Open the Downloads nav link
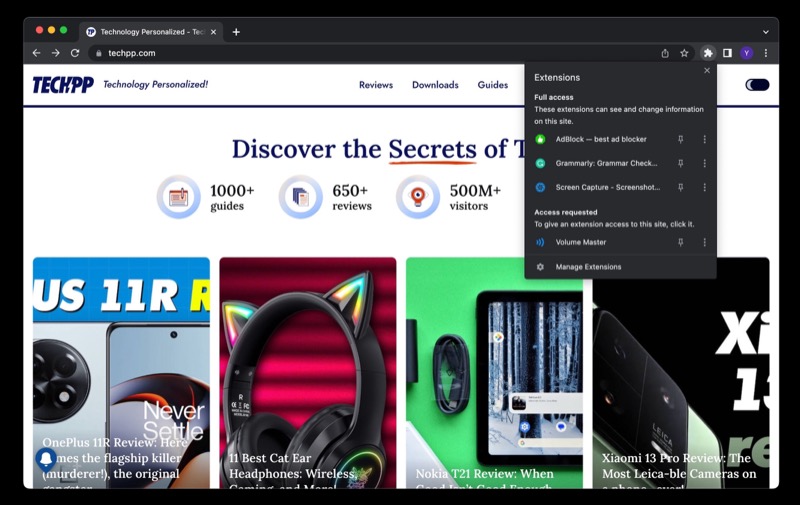800x505 pixels. 435,85
